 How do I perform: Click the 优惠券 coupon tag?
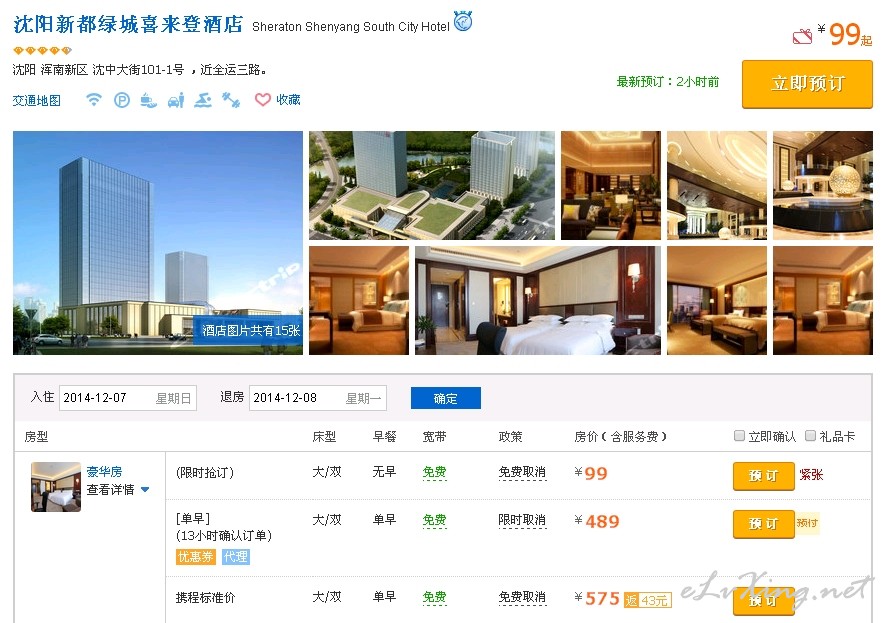[196, 557]
